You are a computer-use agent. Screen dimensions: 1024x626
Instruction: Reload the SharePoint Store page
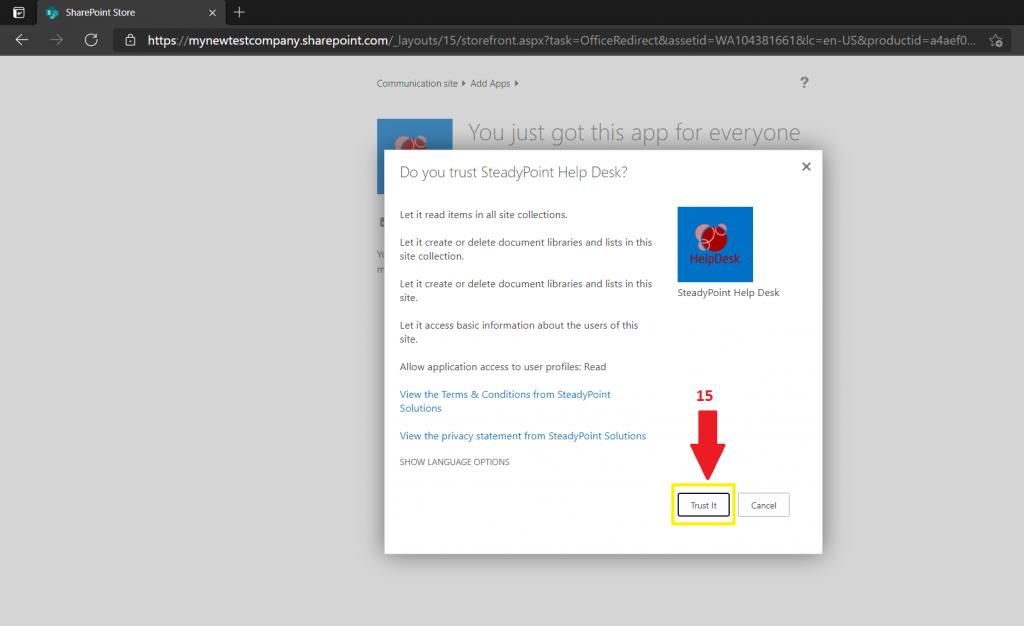click(x=91, y=40)
